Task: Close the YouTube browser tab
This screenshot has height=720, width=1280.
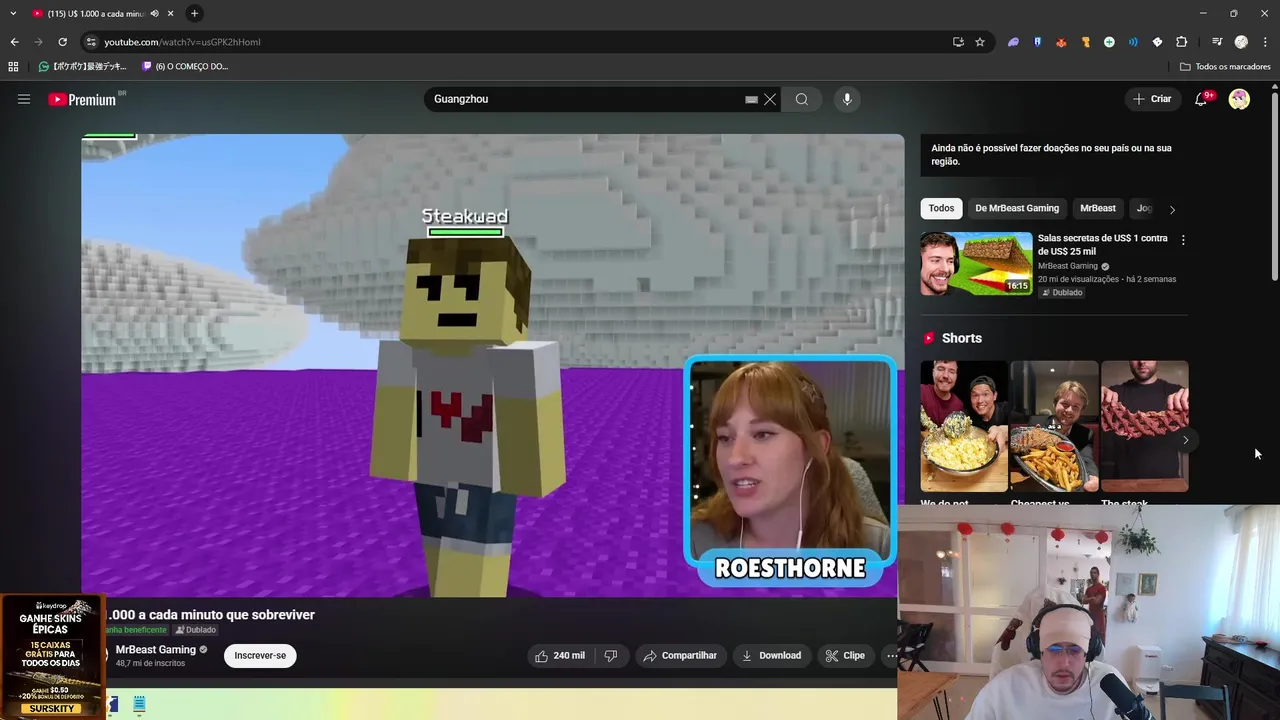Action: point(171,13)
